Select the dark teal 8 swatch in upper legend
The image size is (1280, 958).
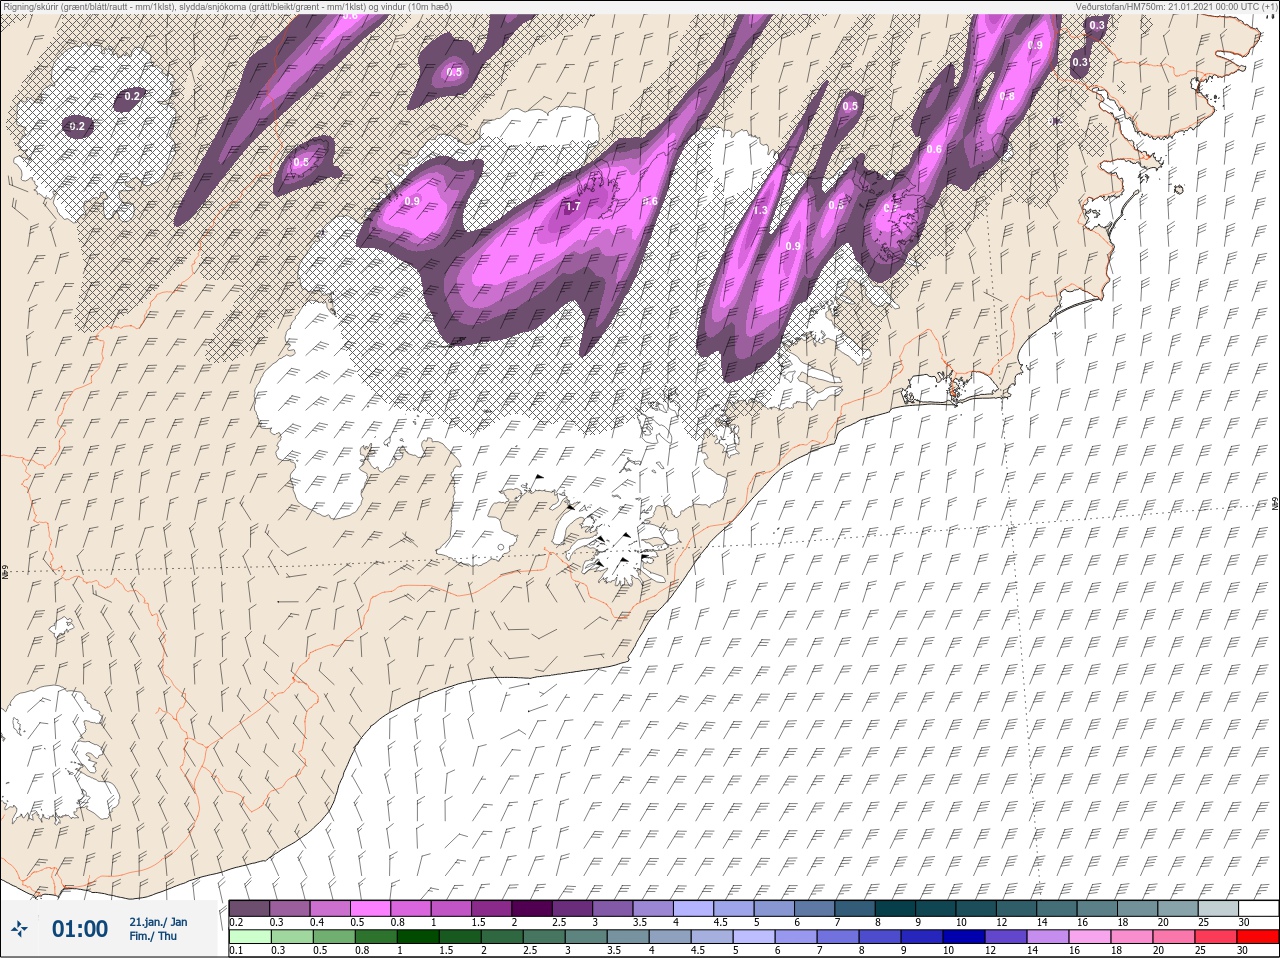click(895, 908)
